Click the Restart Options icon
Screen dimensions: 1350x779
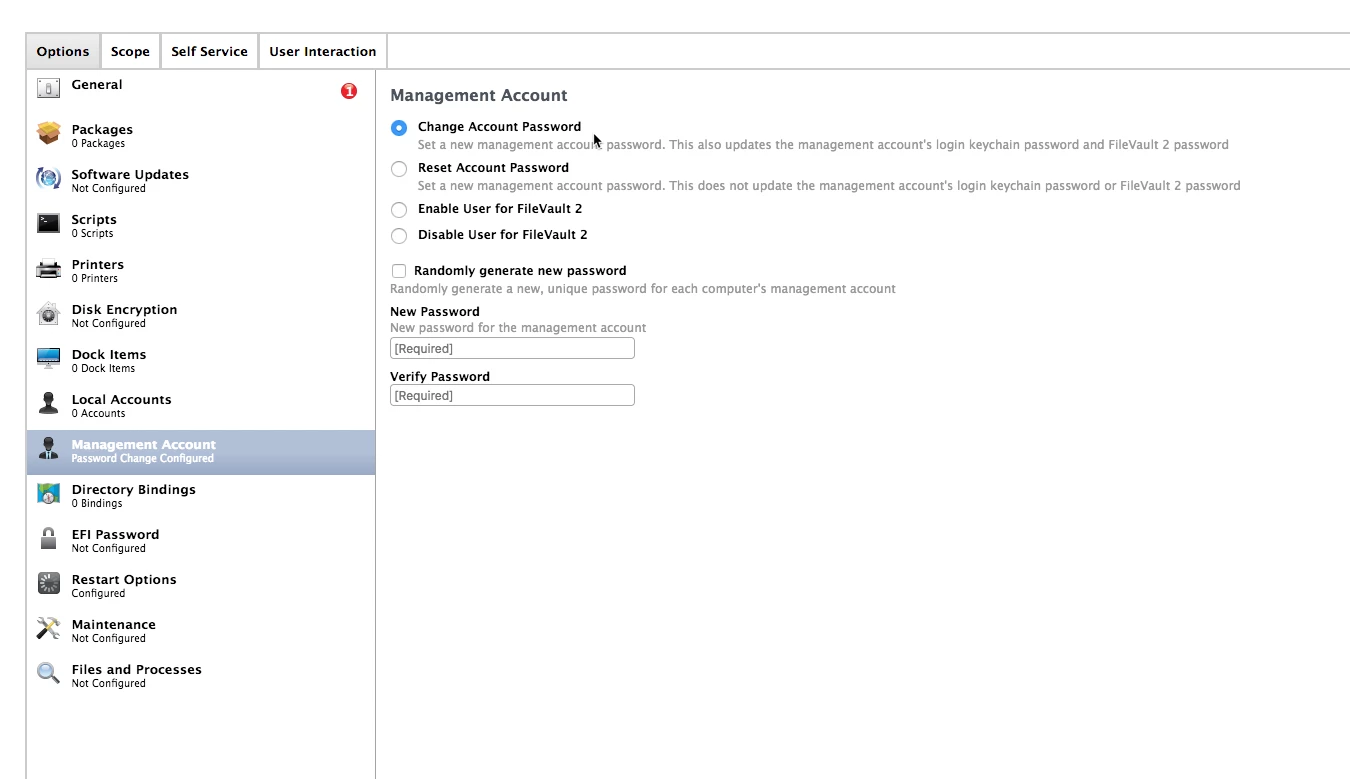pyautogui.click(x=48, y=583)
